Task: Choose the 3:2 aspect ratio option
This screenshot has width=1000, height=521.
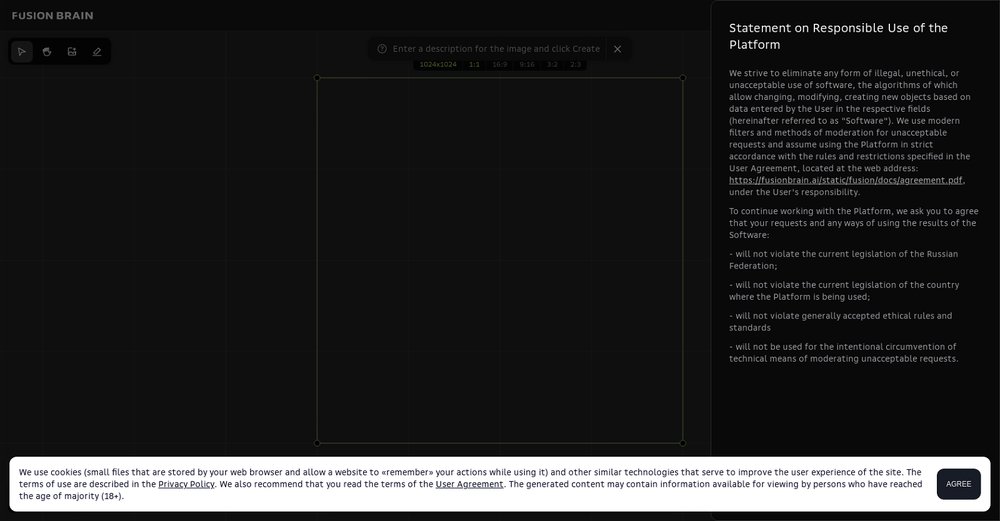Action: click(x=552, y=64)
